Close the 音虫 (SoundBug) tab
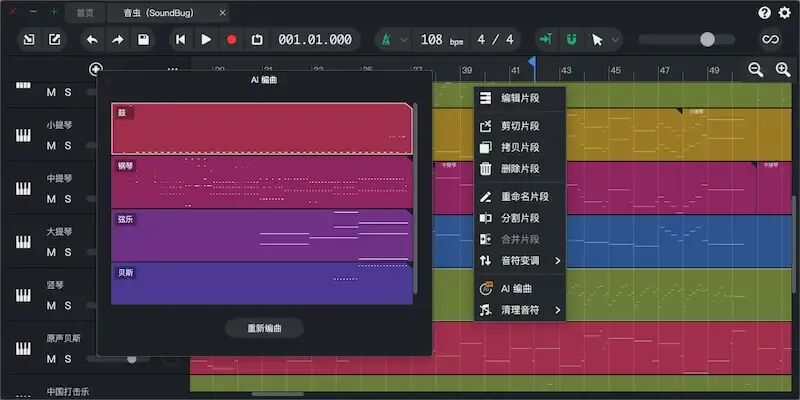The width and height of the screenshot is (800, 400). coord(222,13)
